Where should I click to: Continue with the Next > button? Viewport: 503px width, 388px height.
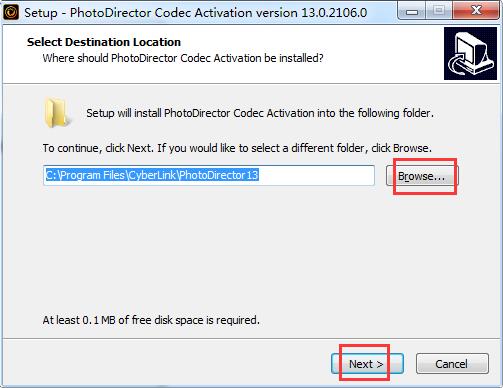click(367, 364)
